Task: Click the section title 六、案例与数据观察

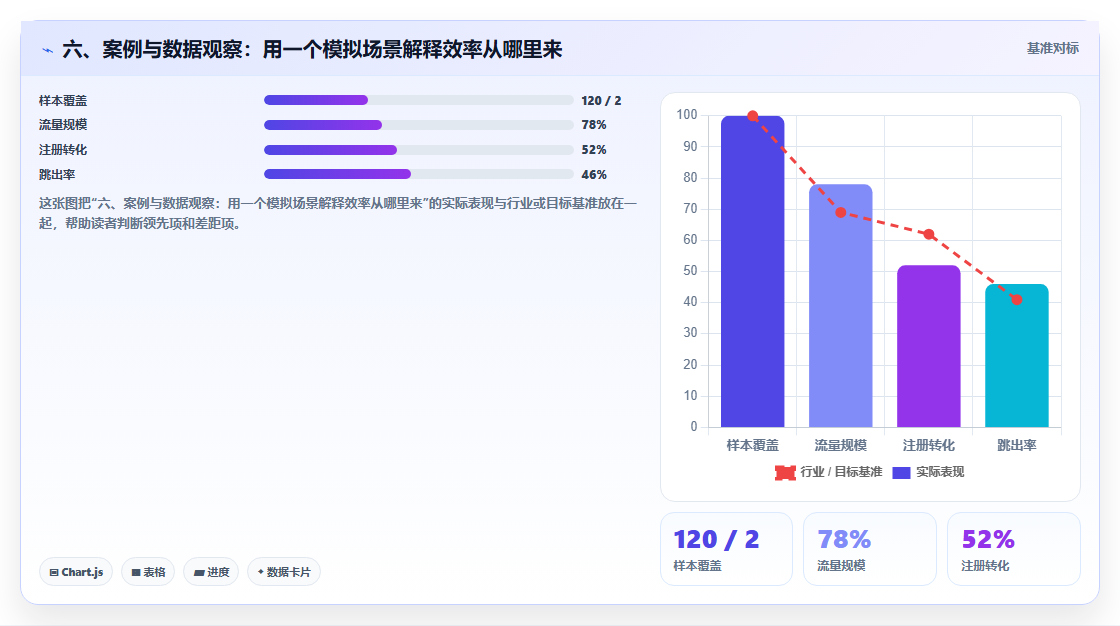Action: pyautogui.click(x=312, y=49)
